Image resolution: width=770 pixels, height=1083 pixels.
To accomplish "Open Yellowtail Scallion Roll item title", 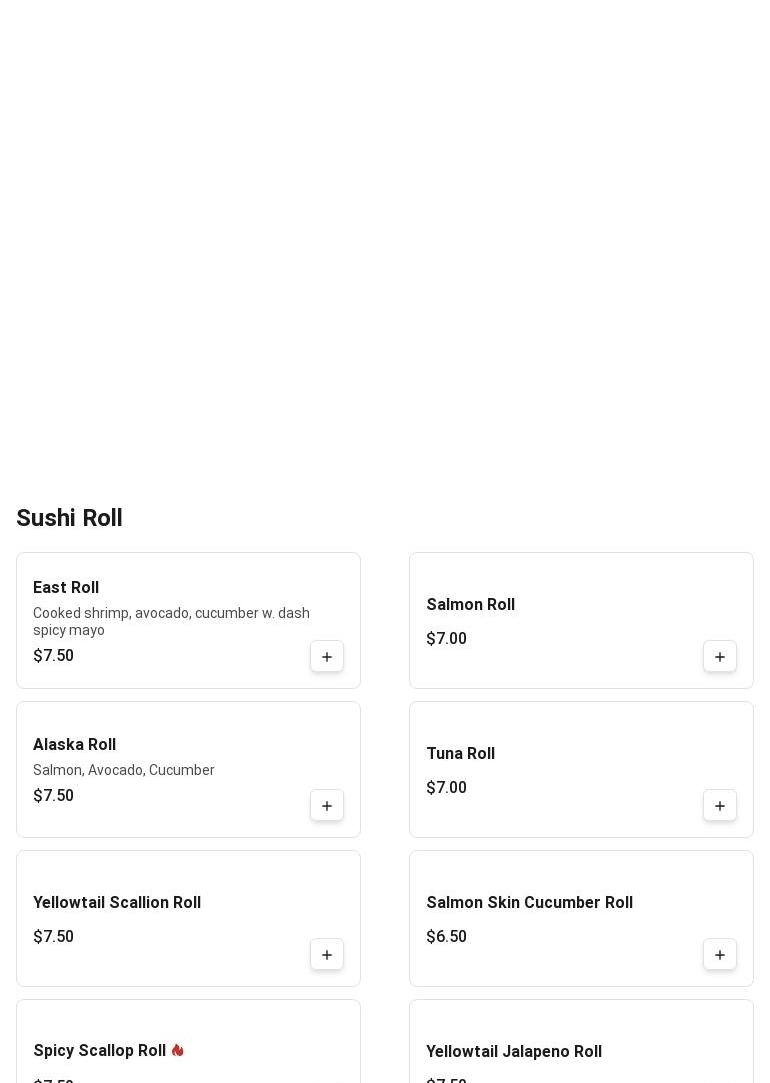I will 117,903.
